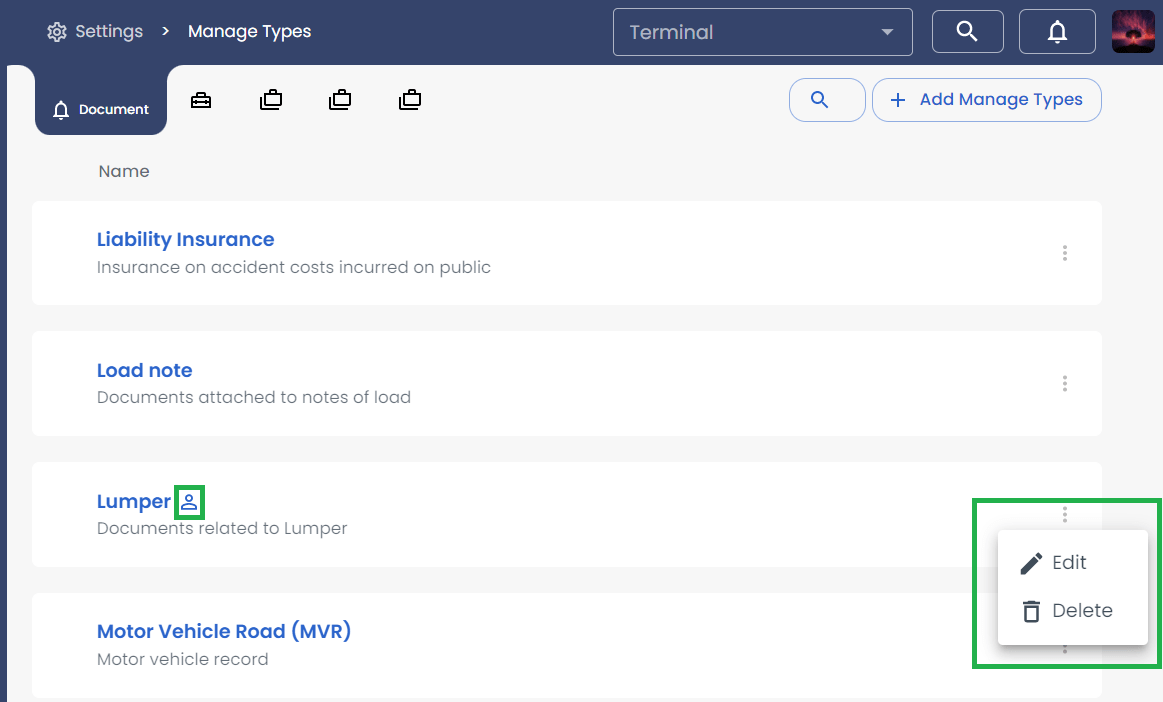Open the three-dot menu on Liability Insurance row
Image resolution: width=1163 pixels, height=702 pixels.
1064,253
